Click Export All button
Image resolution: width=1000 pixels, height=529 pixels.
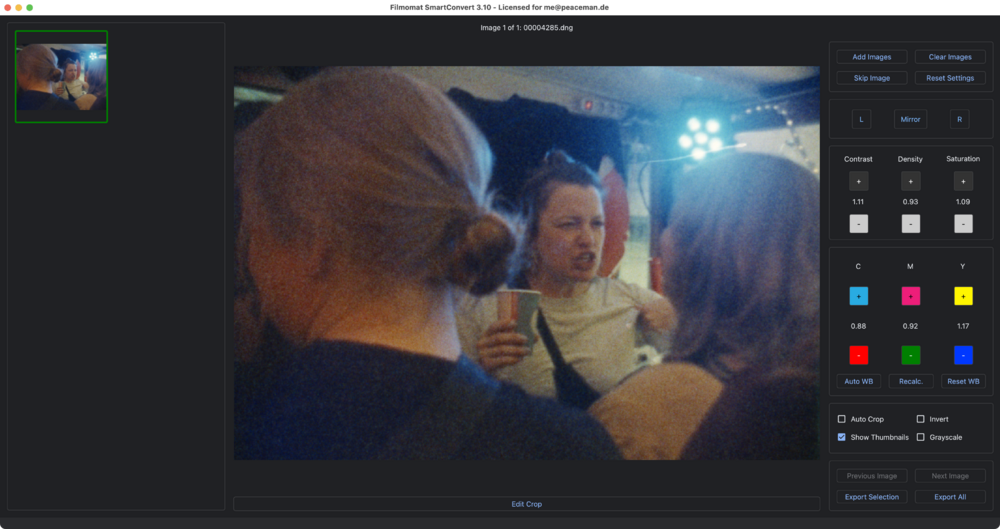pyautogui.click(x=950, y=497)
